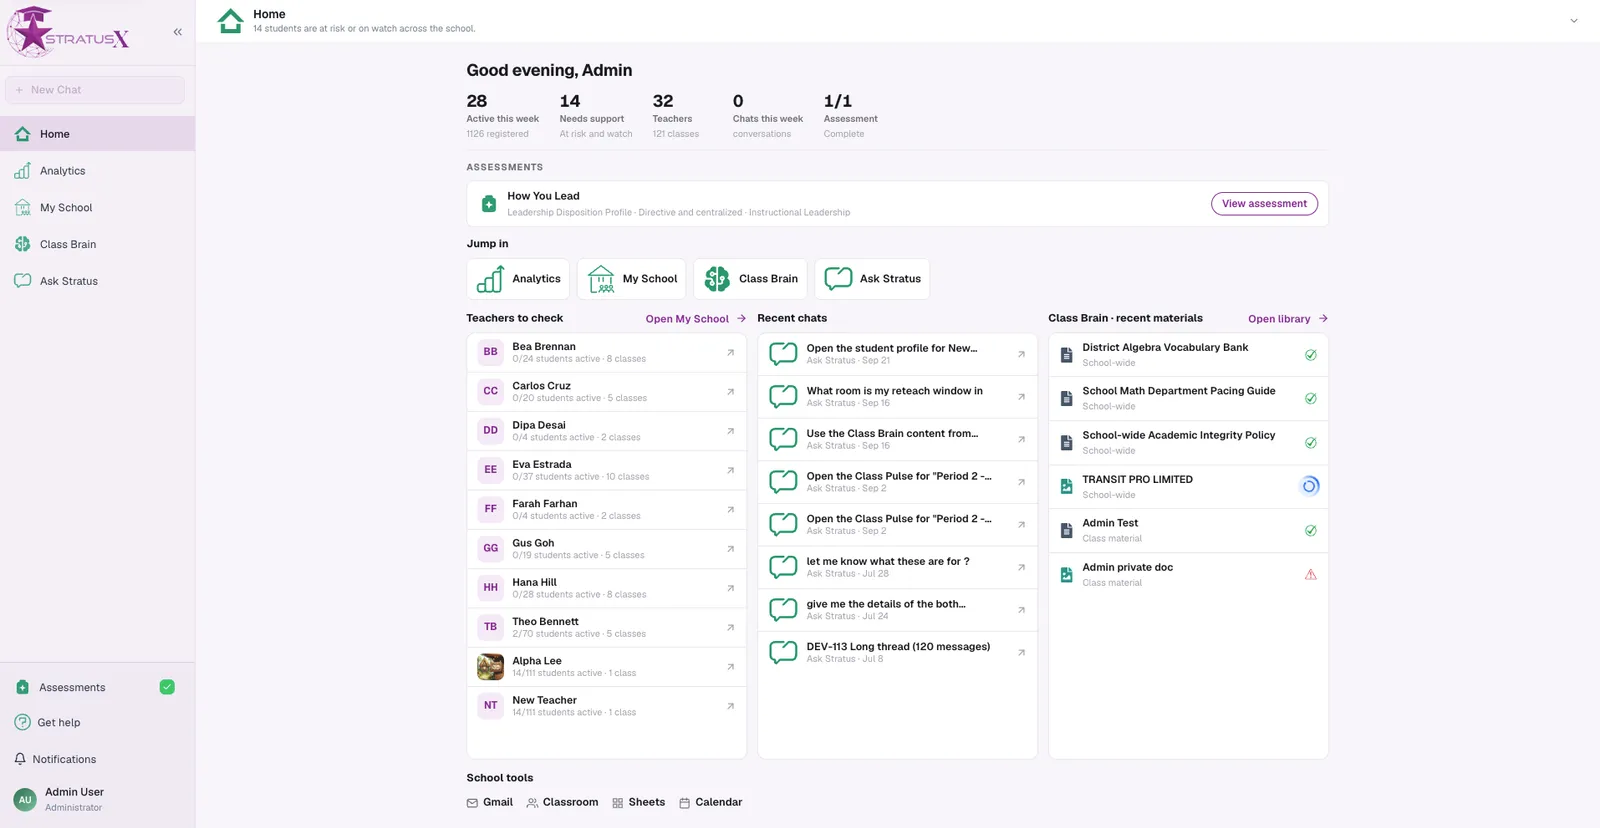The image size is (1600, 828).
Task: Select the Eva Estrada teacher row
Action: [x=606, y=470]
